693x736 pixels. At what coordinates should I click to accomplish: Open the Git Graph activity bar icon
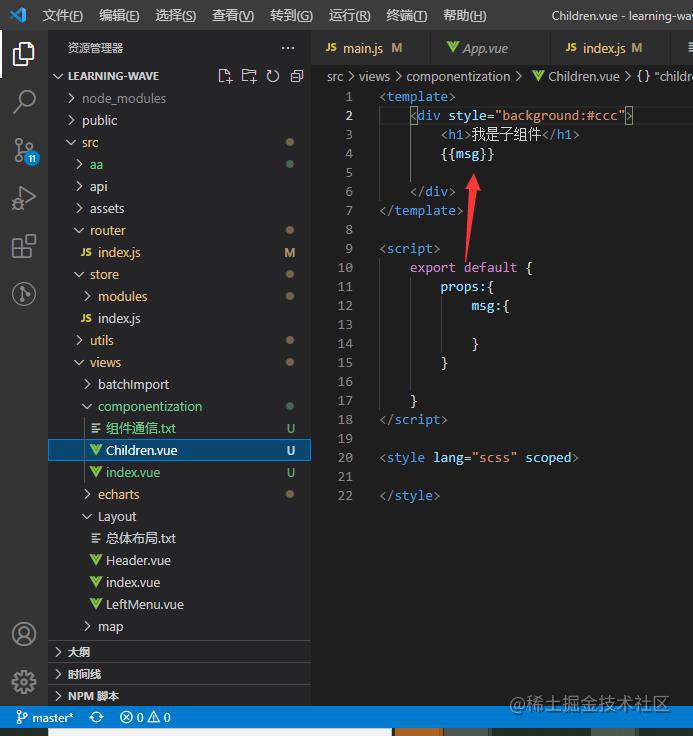pos(24,294)
